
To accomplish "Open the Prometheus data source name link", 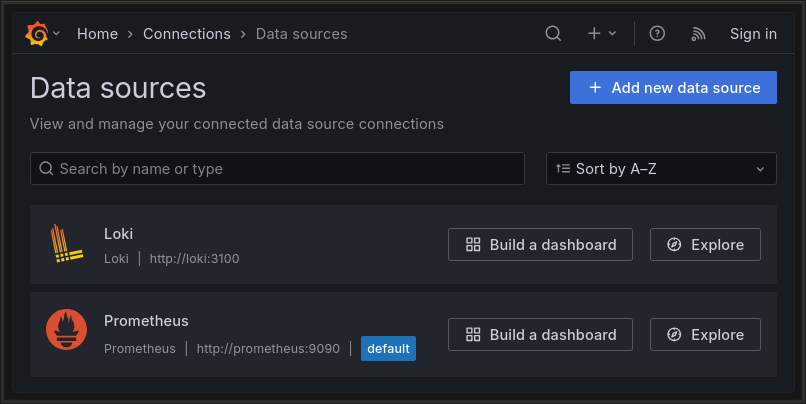I will 146,321.
